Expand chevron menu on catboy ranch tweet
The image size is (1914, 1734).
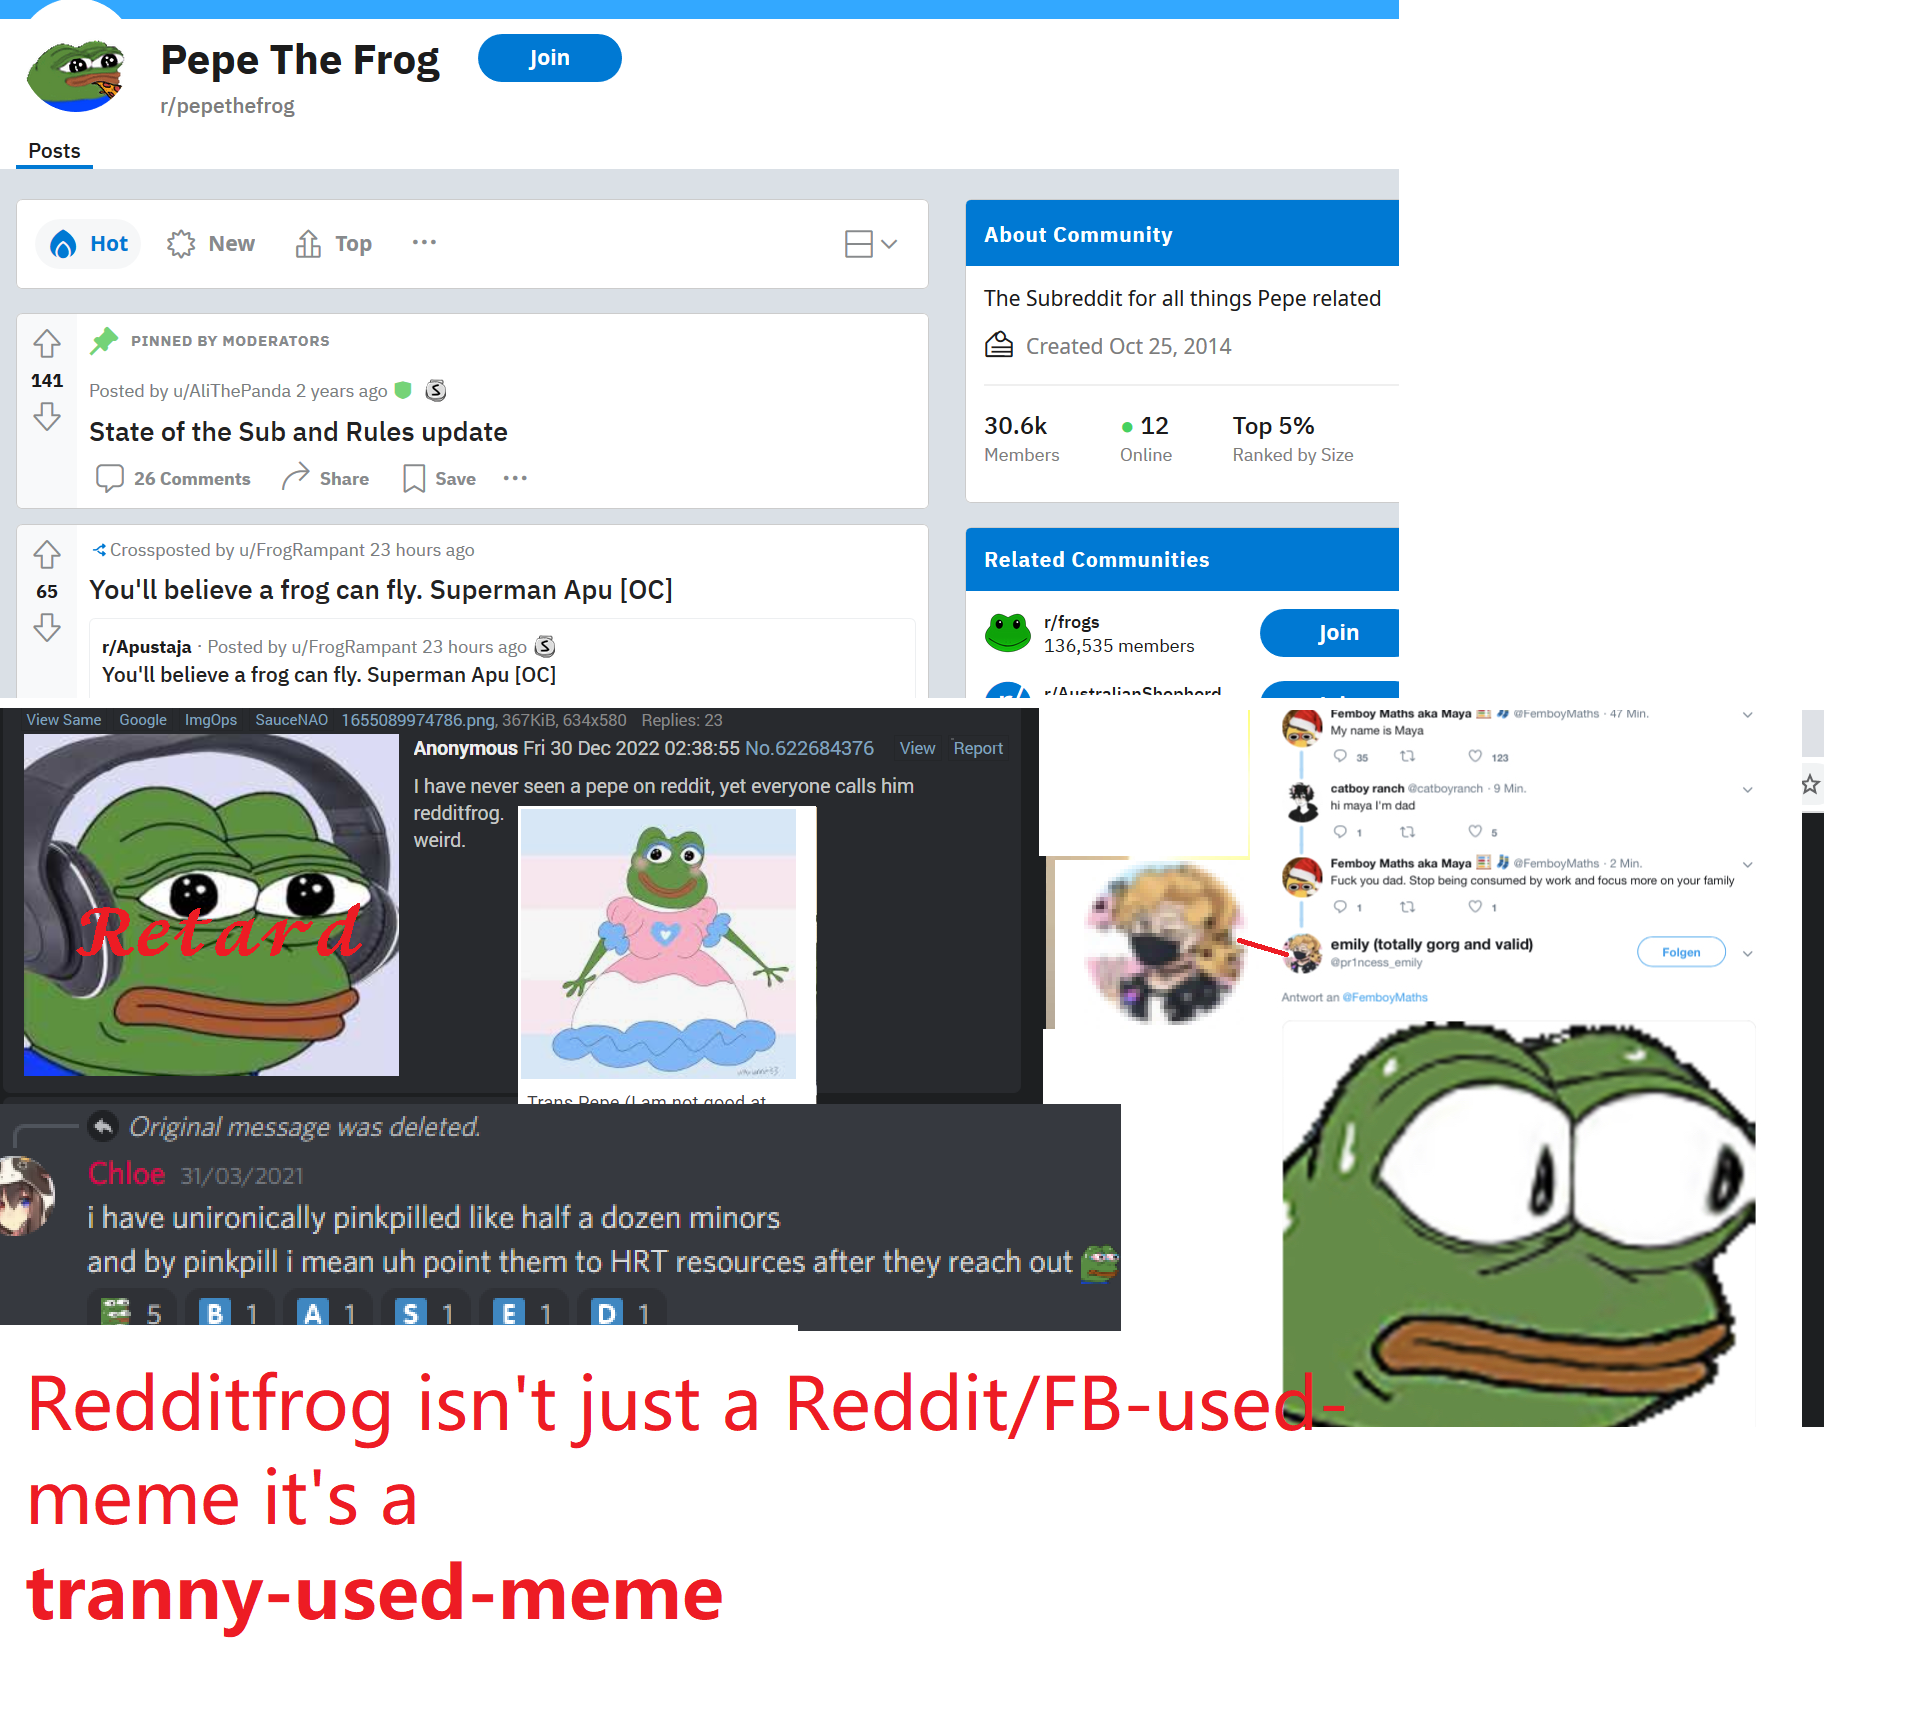(1747, 790)
